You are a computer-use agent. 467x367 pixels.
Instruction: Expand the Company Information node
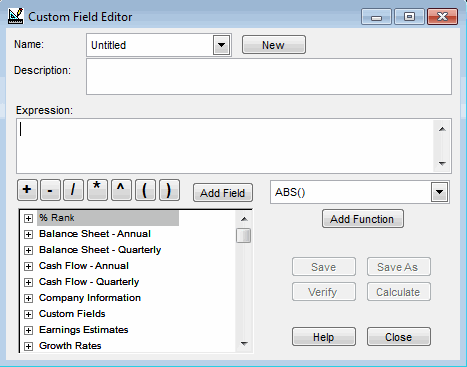28,298
